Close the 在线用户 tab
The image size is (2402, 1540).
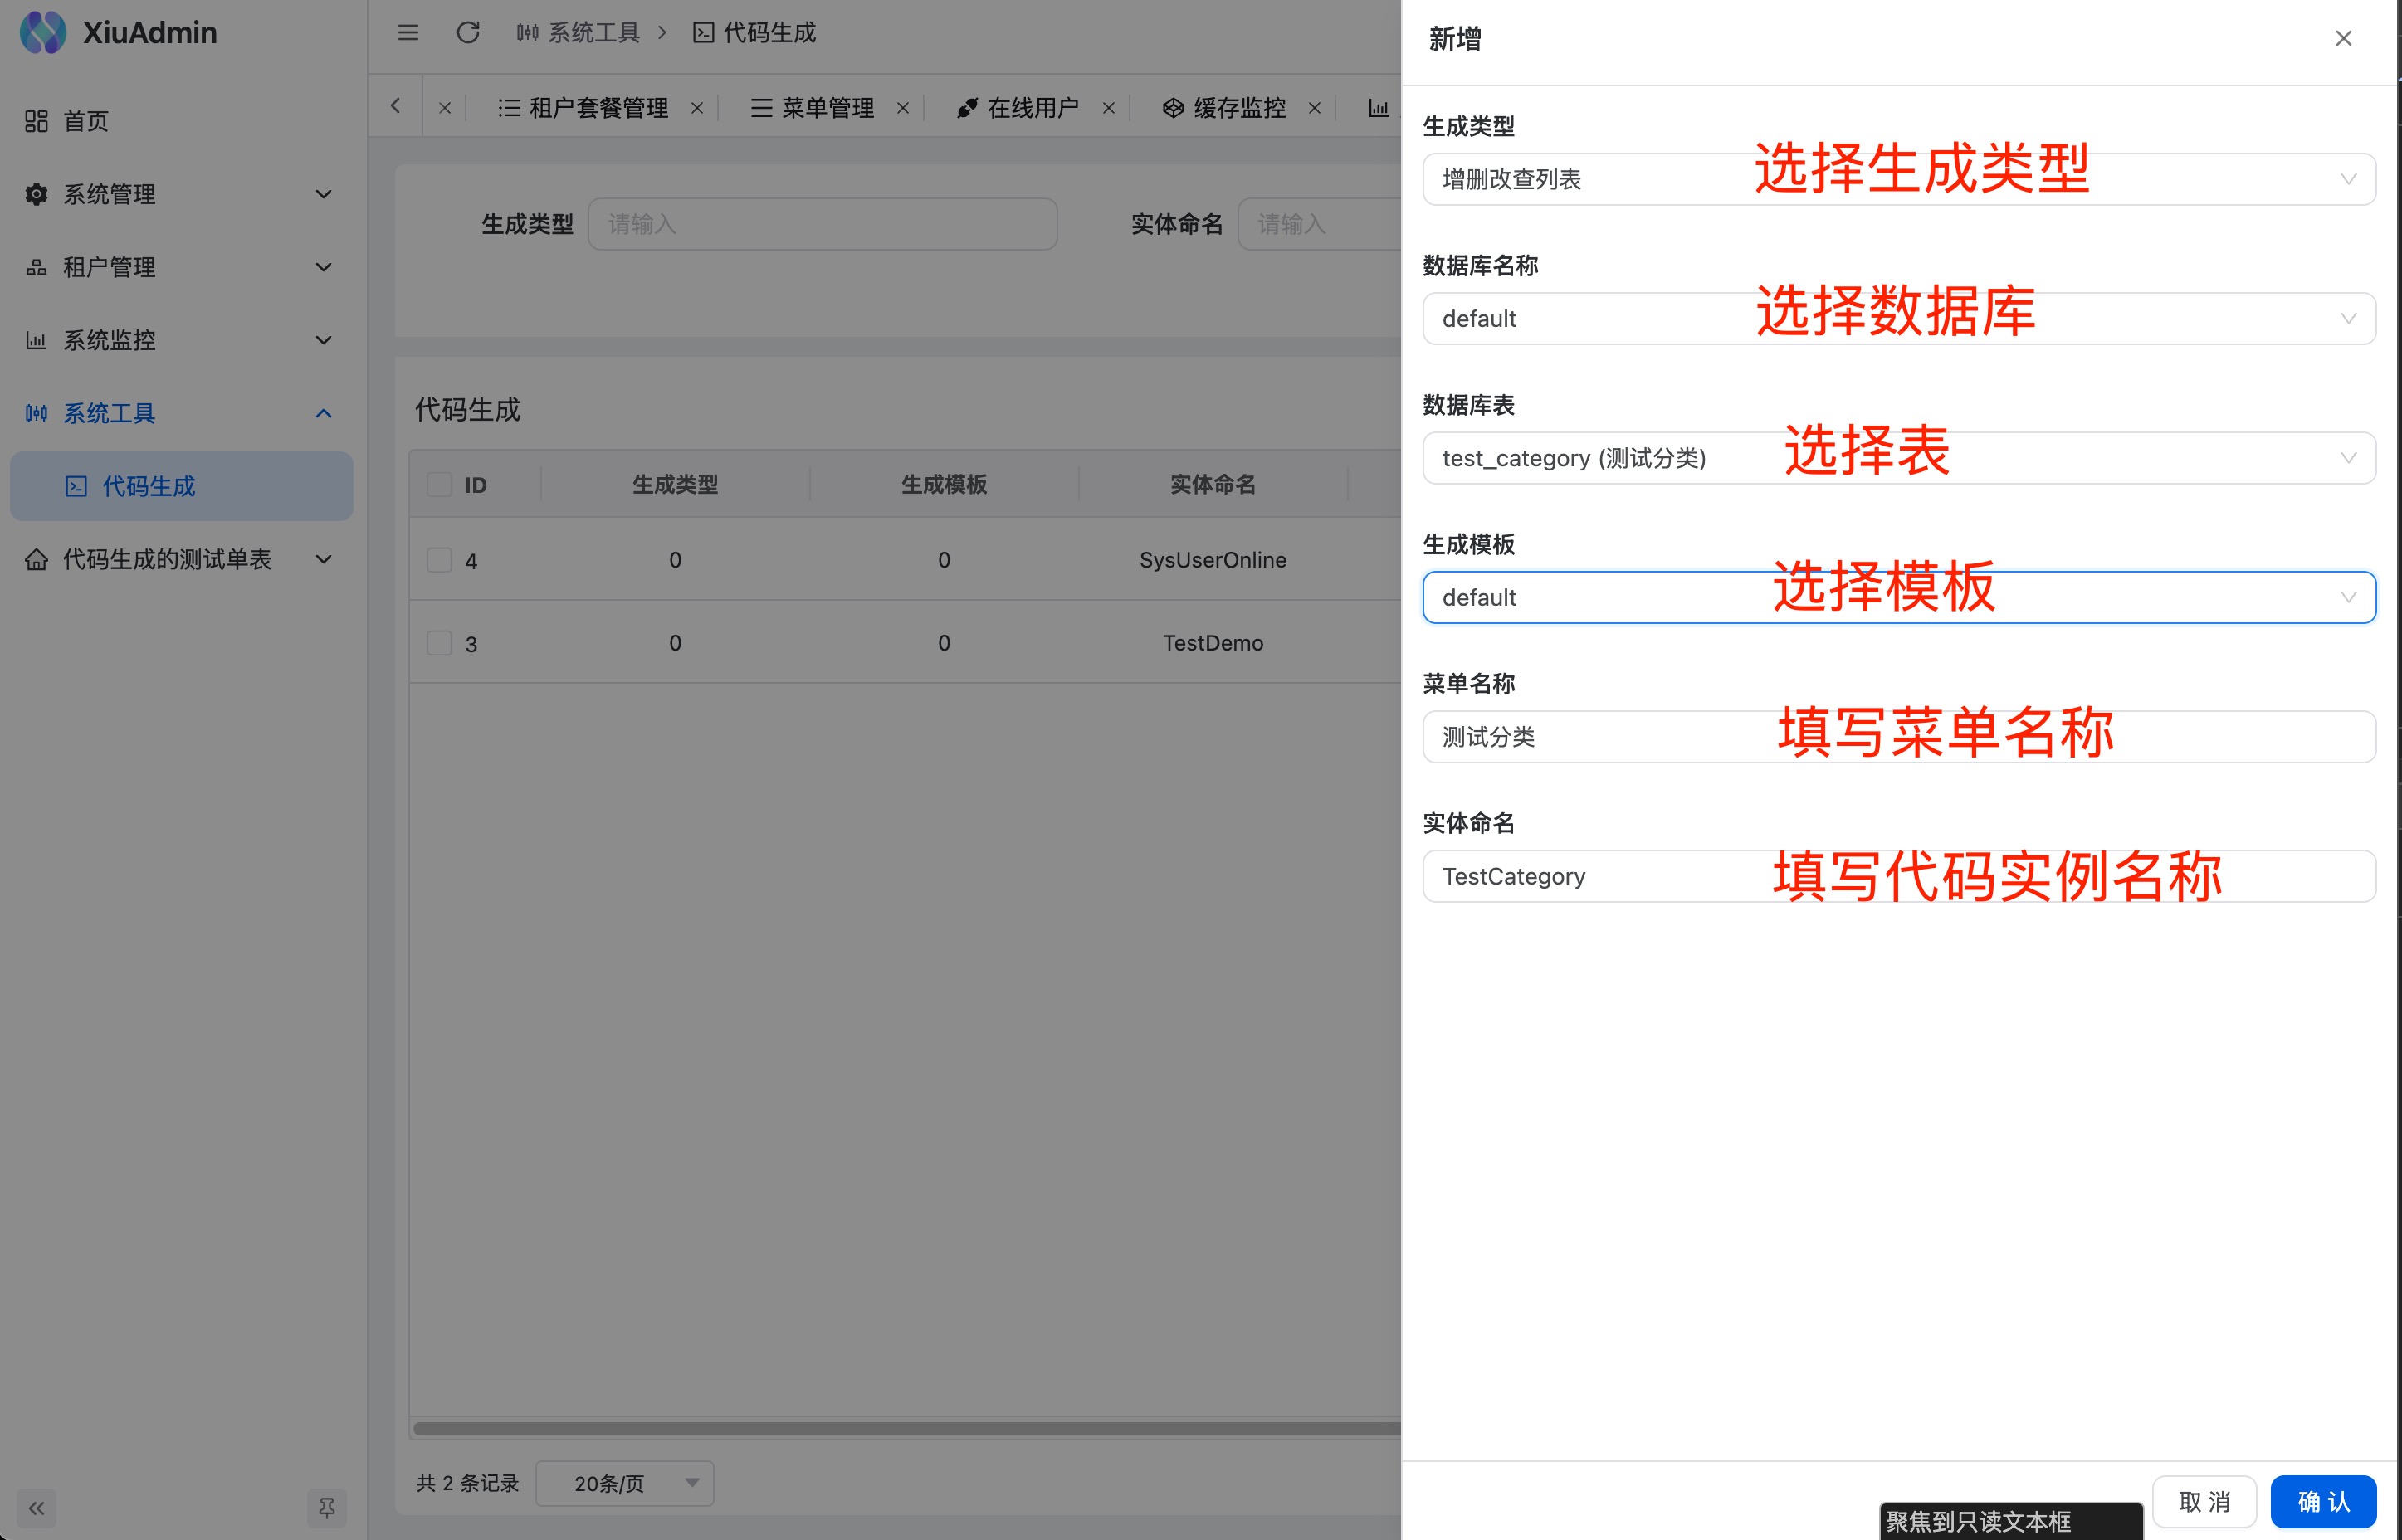pyautogui.click(x=1108, y=108)
